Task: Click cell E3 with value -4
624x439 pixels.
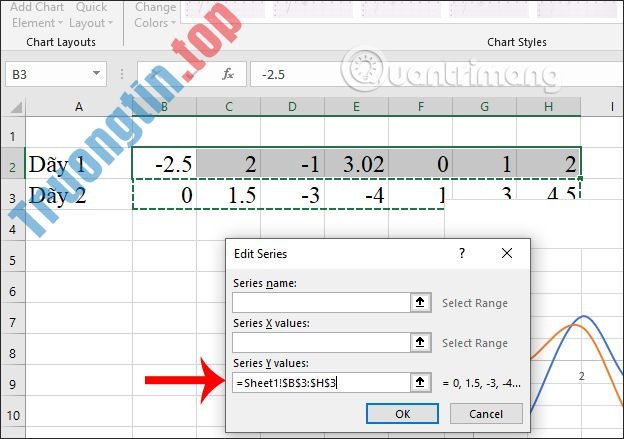Action: click(x=357, y=195)
